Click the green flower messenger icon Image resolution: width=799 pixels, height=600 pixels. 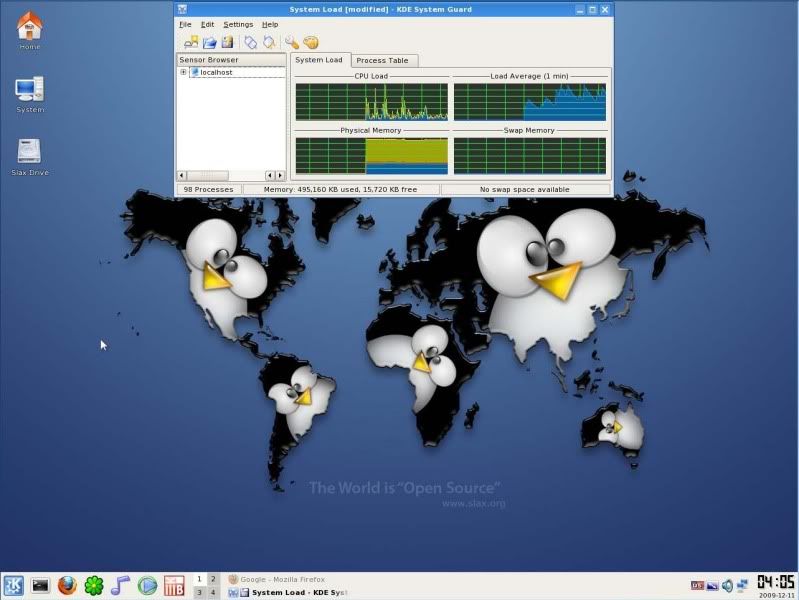tap(94, 586)
